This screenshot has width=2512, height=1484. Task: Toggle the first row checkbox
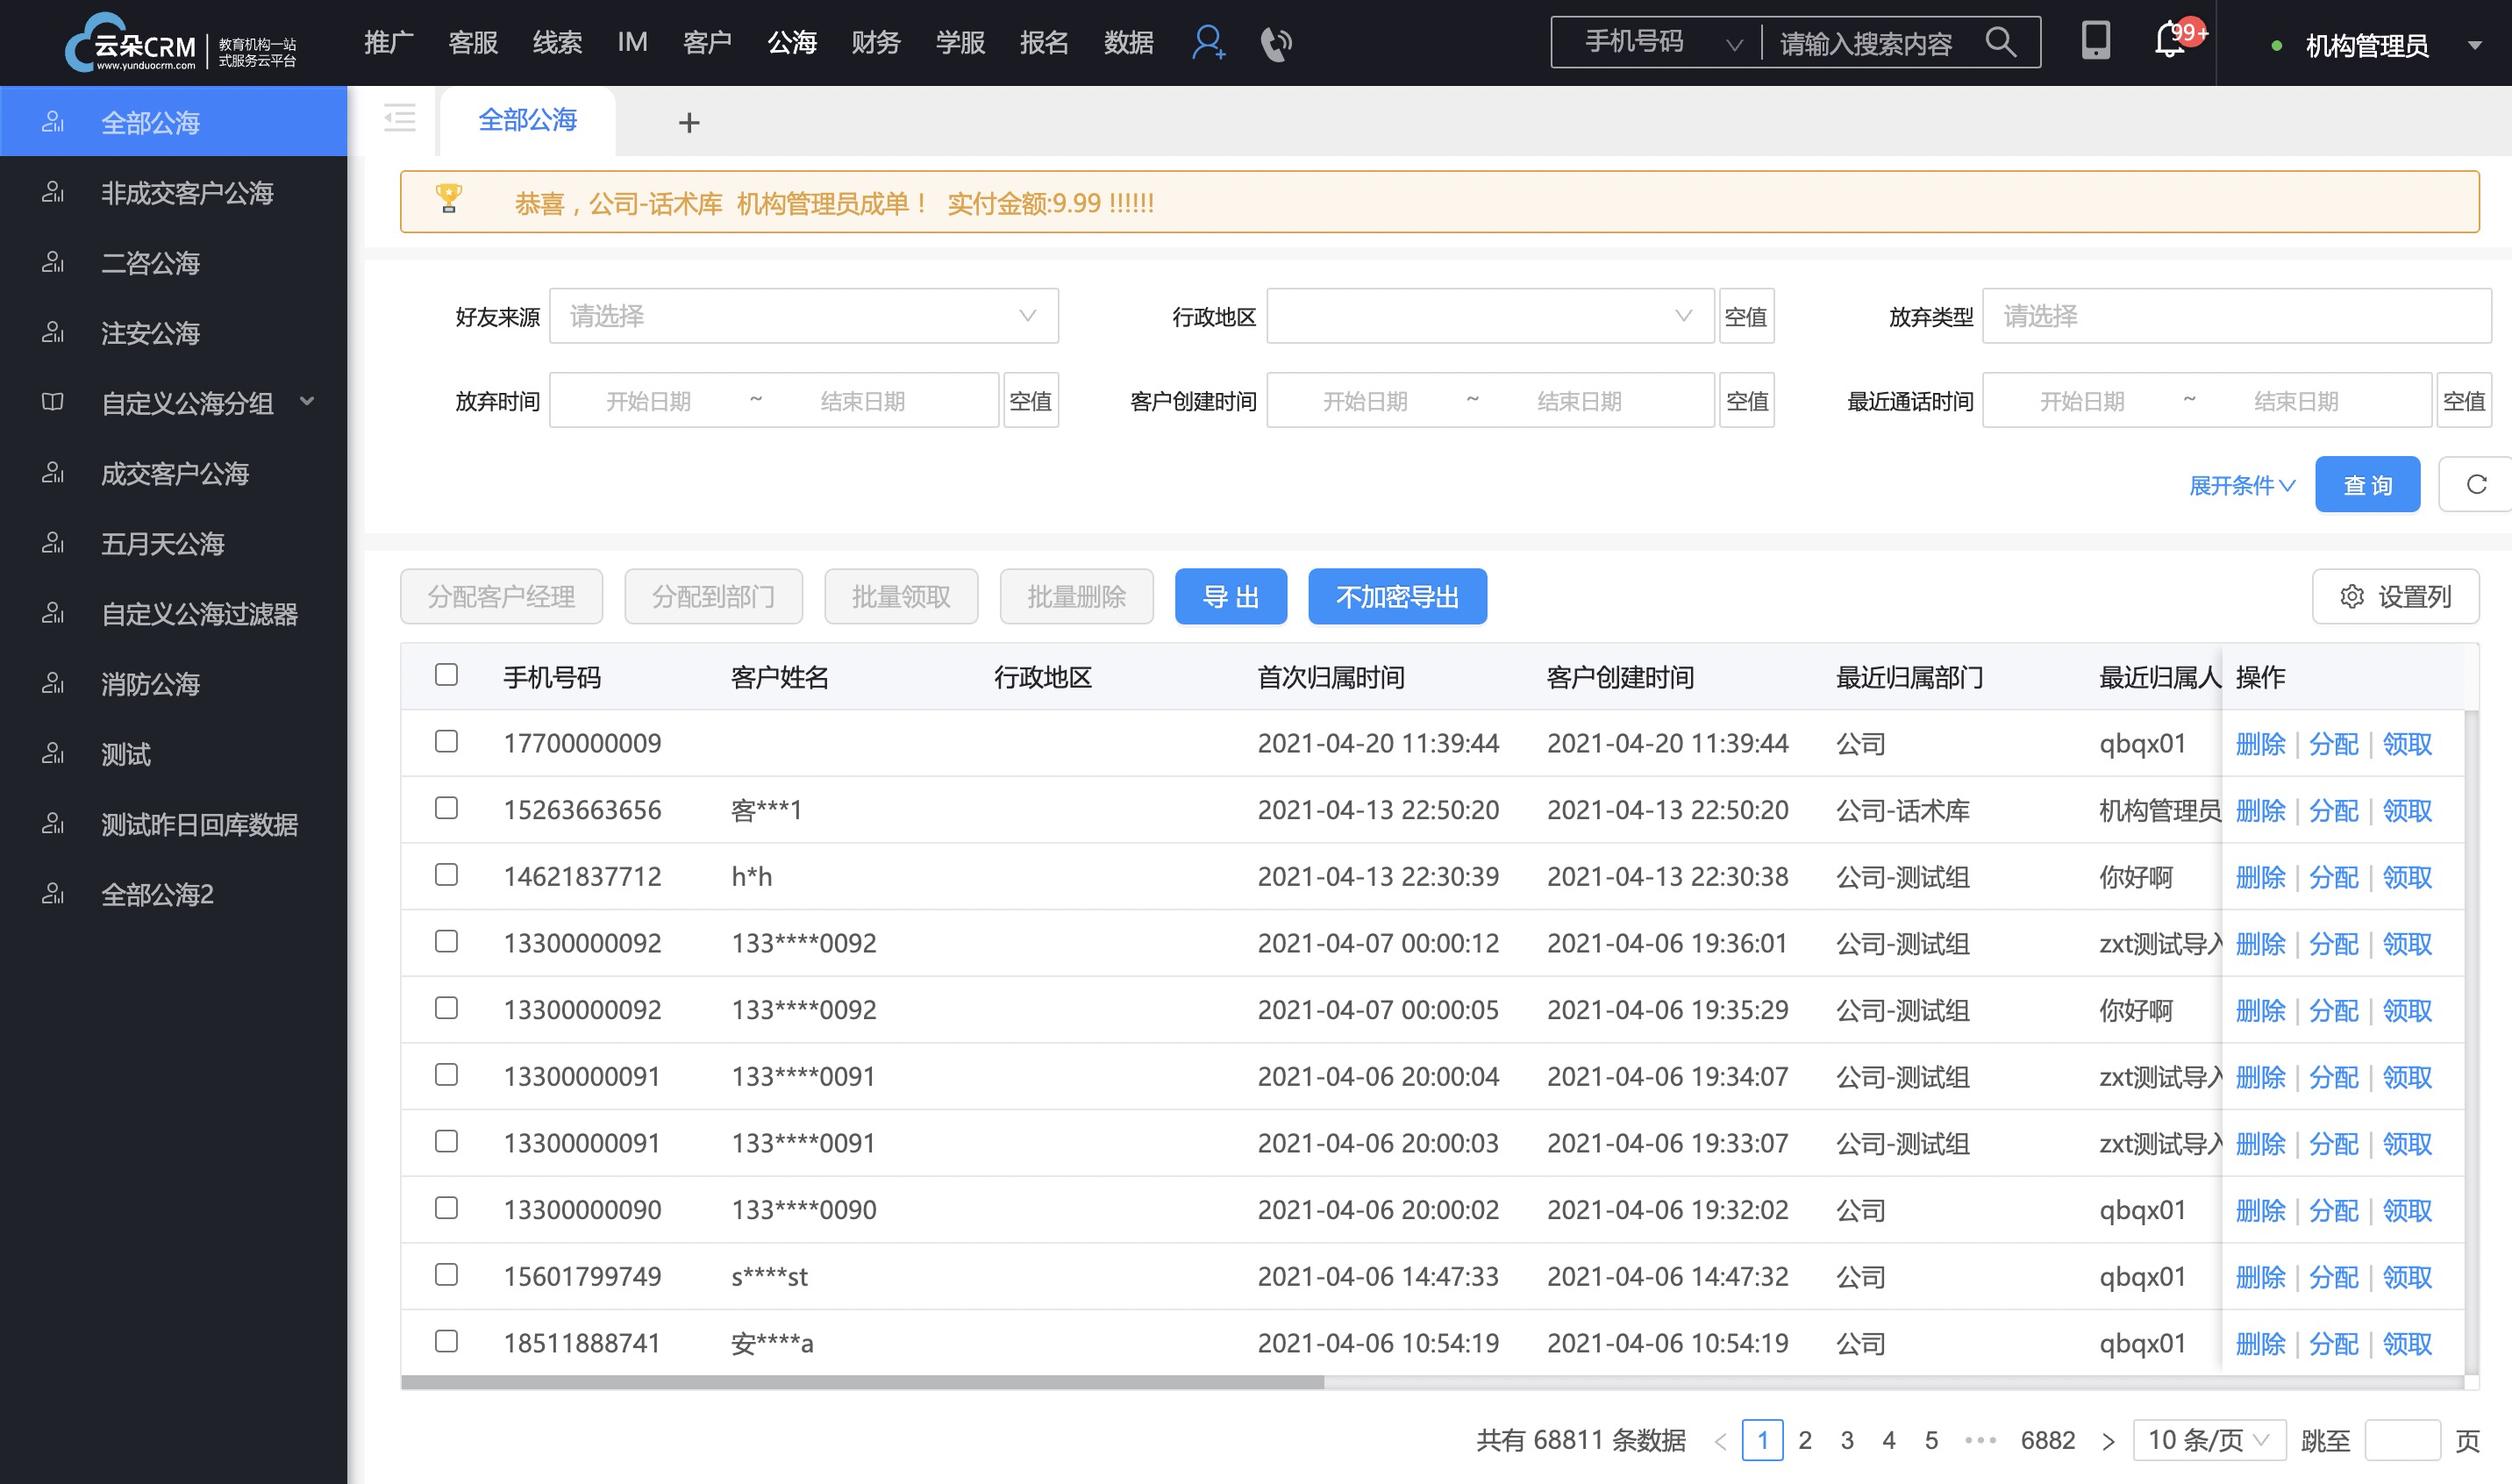click(x=447, y=742)
